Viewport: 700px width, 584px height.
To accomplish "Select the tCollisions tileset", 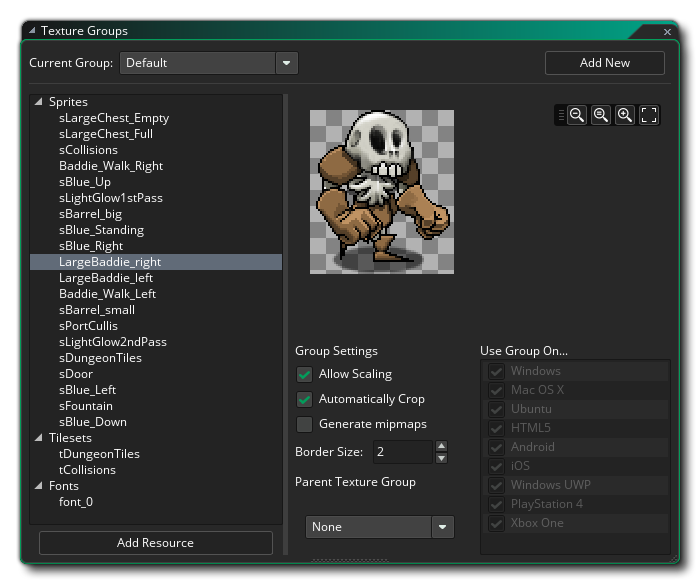I will 156,470.
